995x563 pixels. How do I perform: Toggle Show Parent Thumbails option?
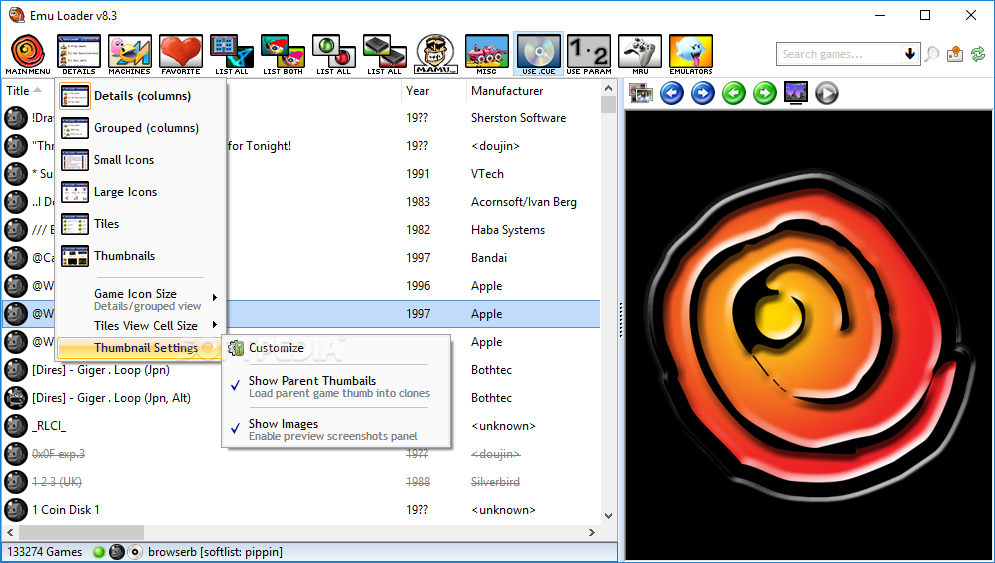coord(336,387)
